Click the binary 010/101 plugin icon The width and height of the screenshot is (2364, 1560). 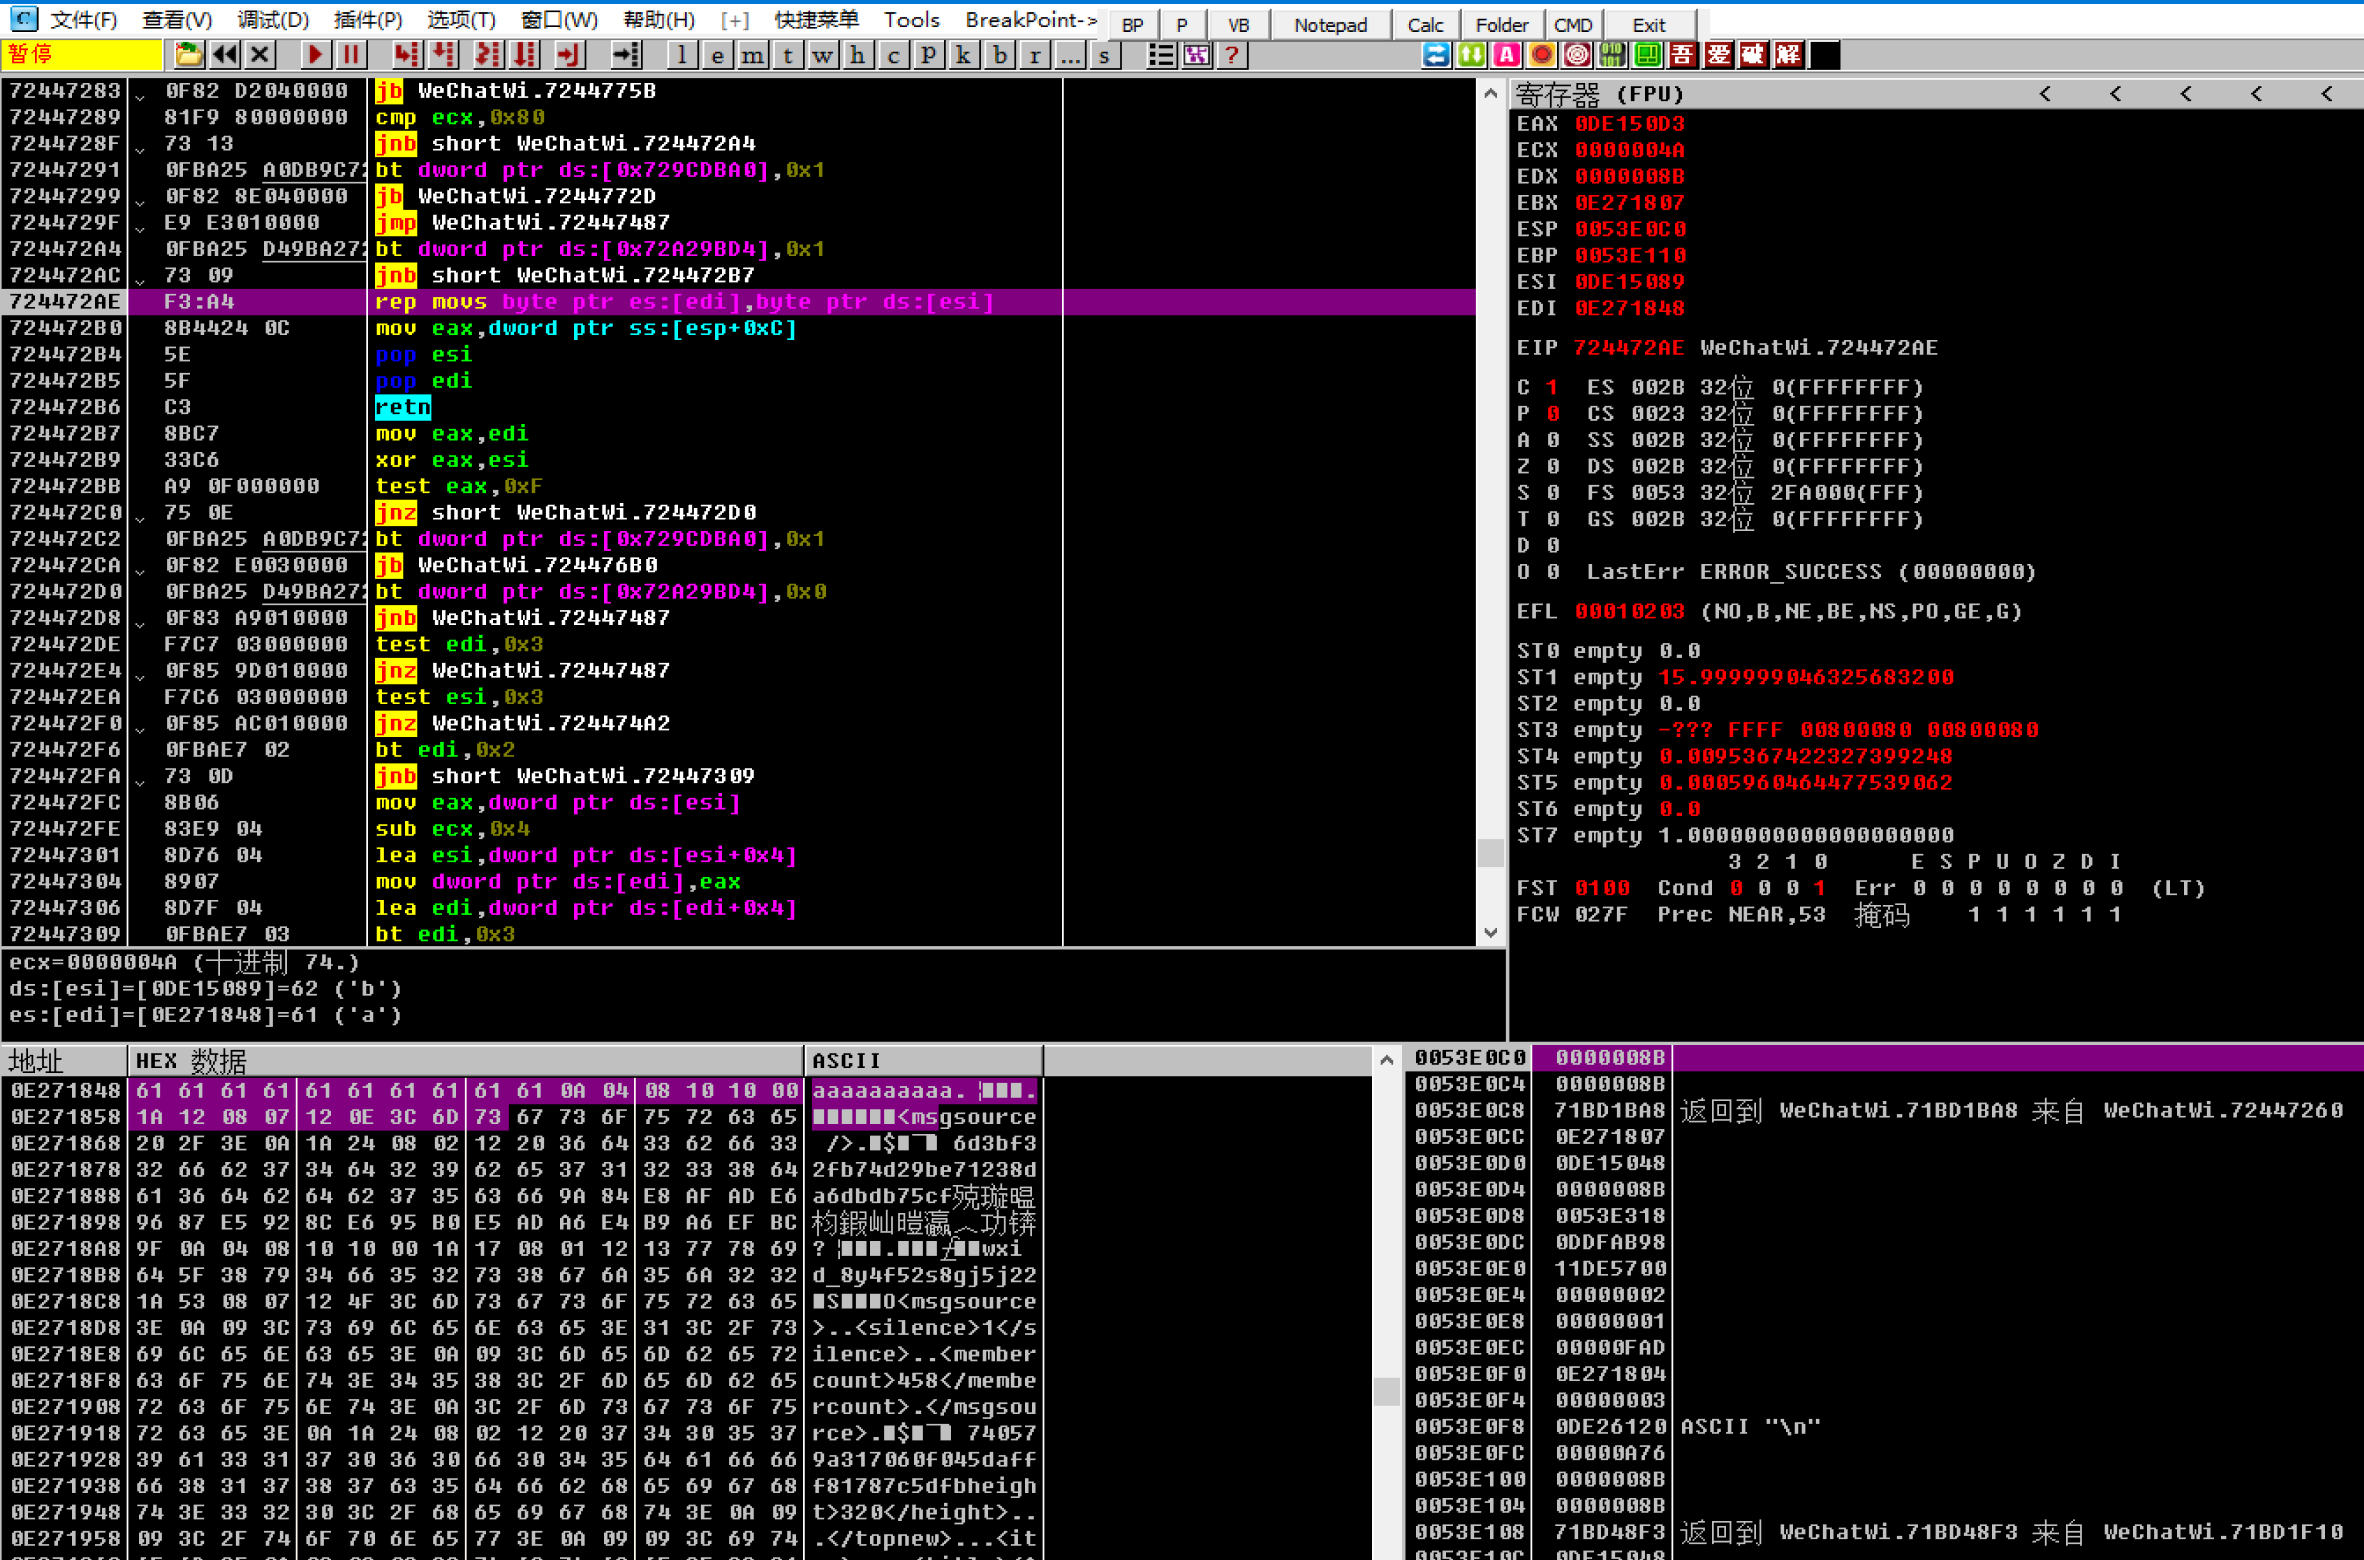(1612, 55)
